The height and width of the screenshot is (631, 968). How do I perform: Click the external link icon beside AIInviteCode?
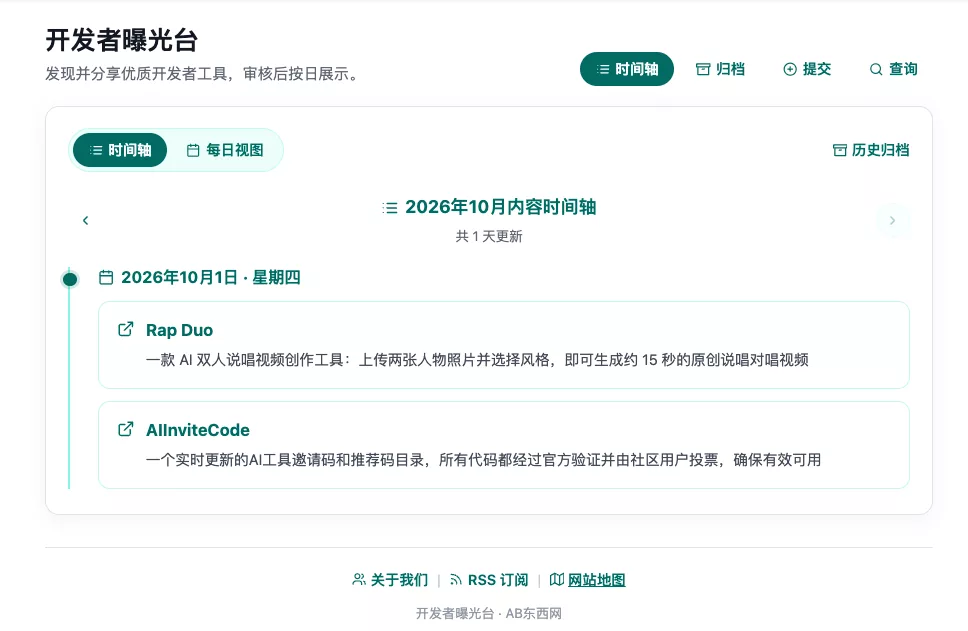(125, 429)
